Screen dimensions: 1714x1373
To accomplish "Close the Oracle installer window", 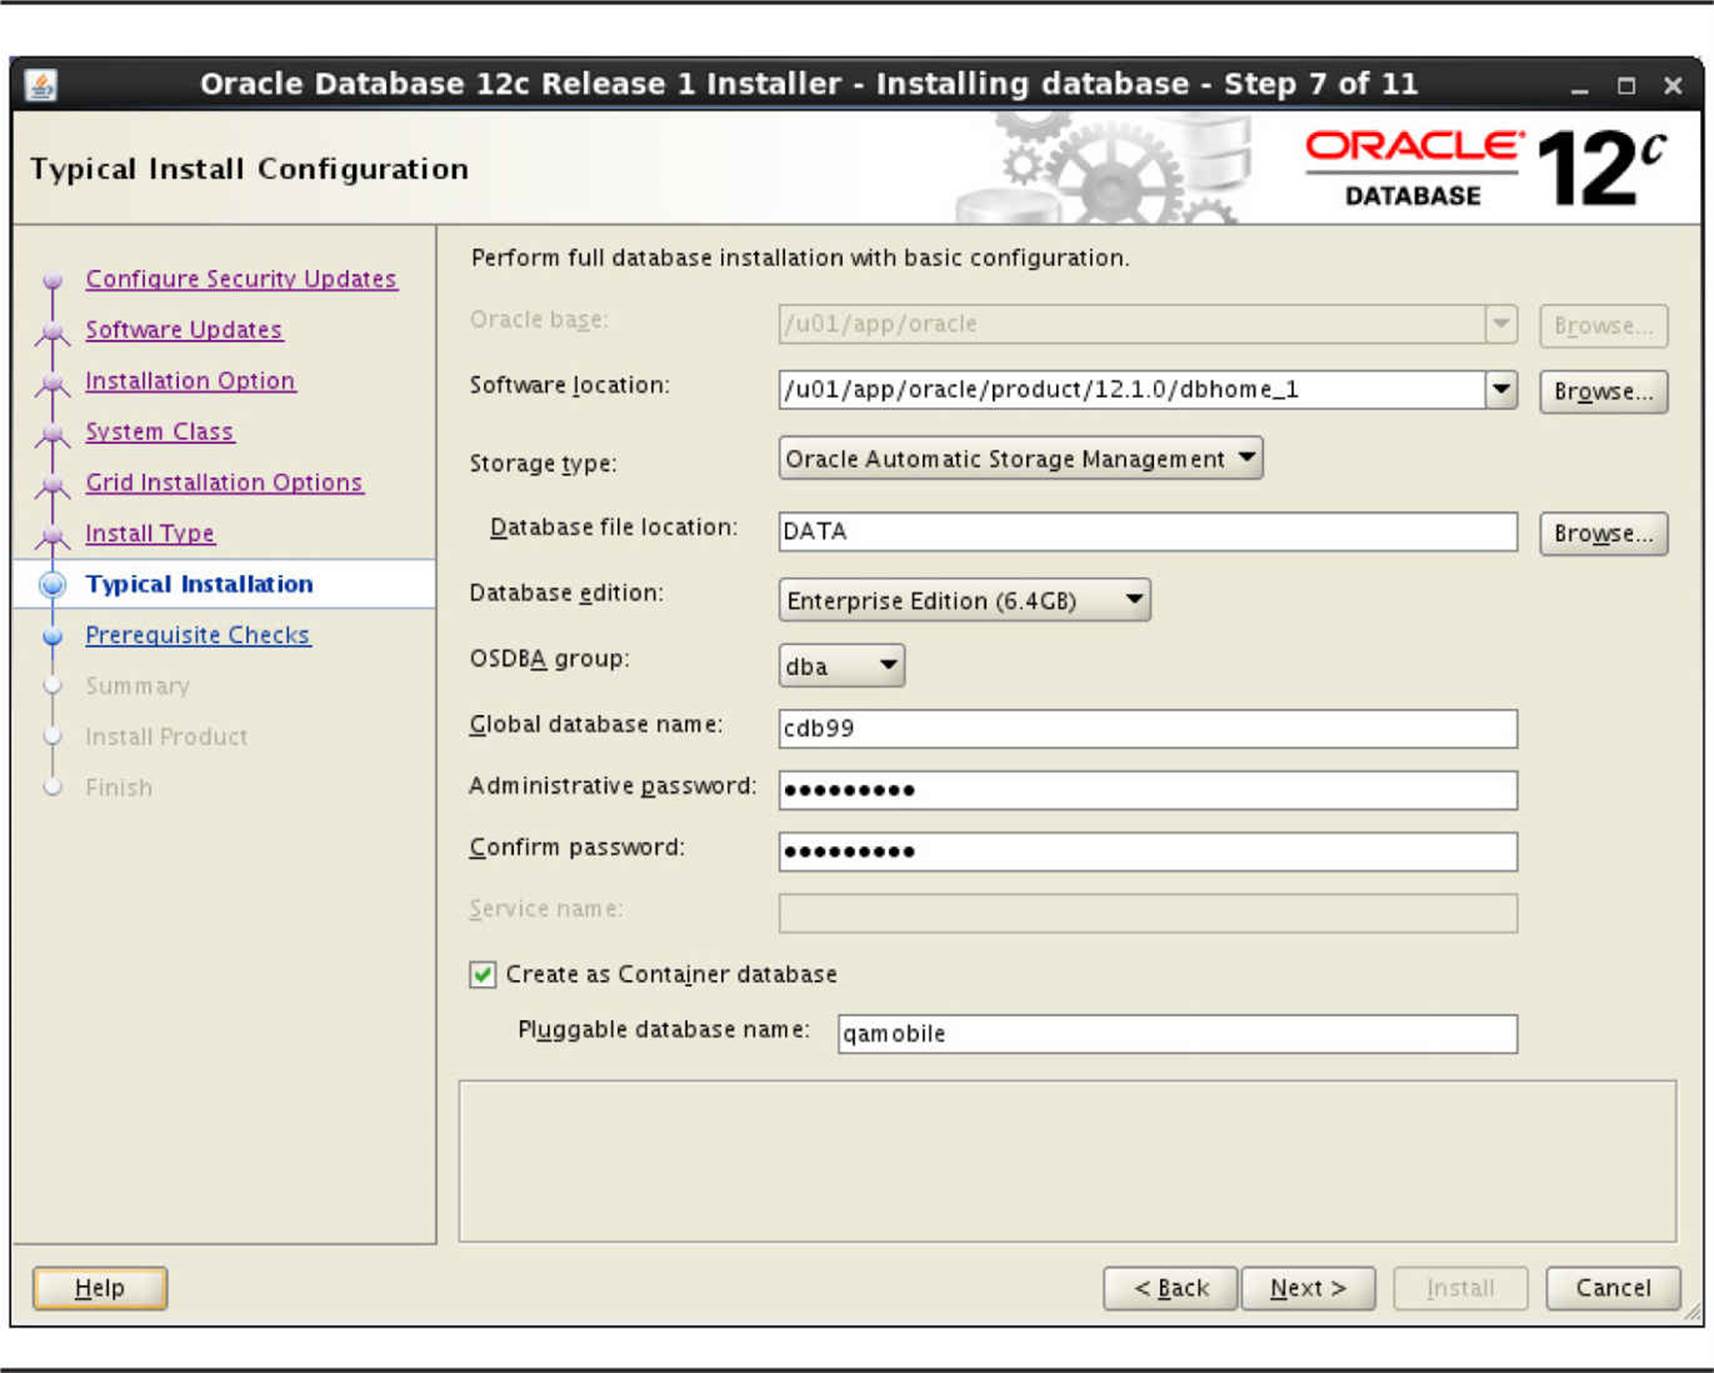I will [1673, 87].
